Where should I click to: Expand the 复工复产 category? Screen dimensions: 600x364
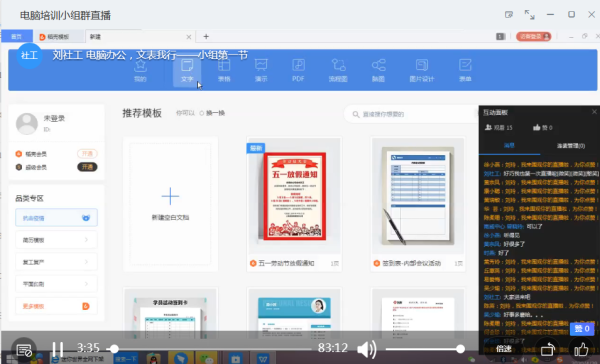pos(56,262)
